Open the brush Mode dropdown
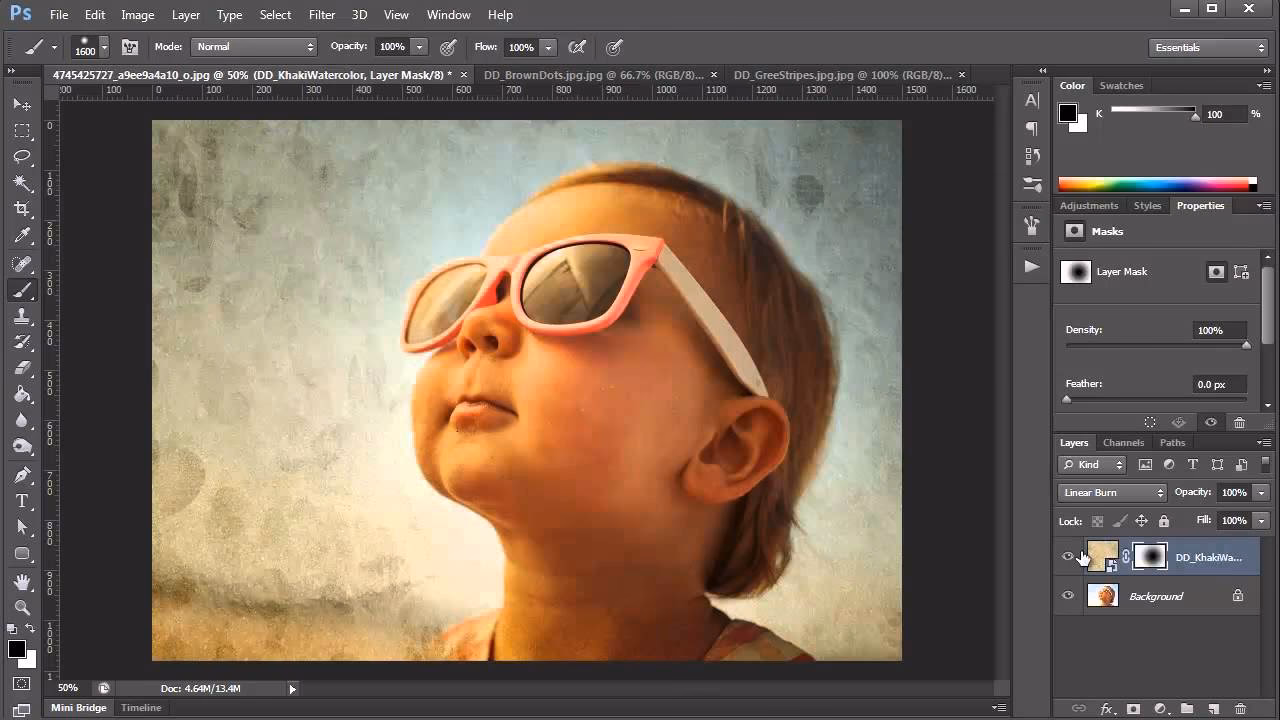The width and height of the screenshot is (1280, 720). [x=253, y=46]
